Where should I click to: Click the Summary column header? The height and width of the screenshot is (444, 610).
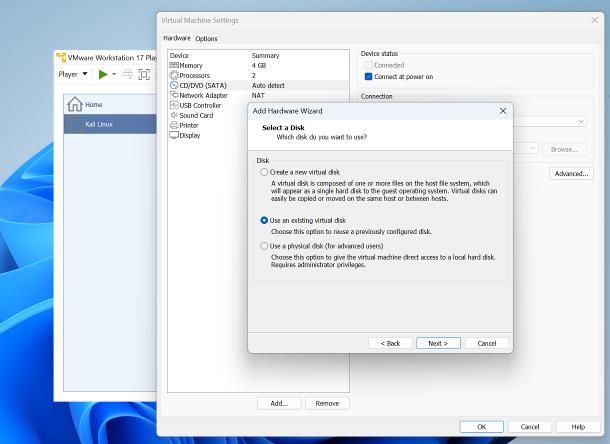click(x=265, y=56)
